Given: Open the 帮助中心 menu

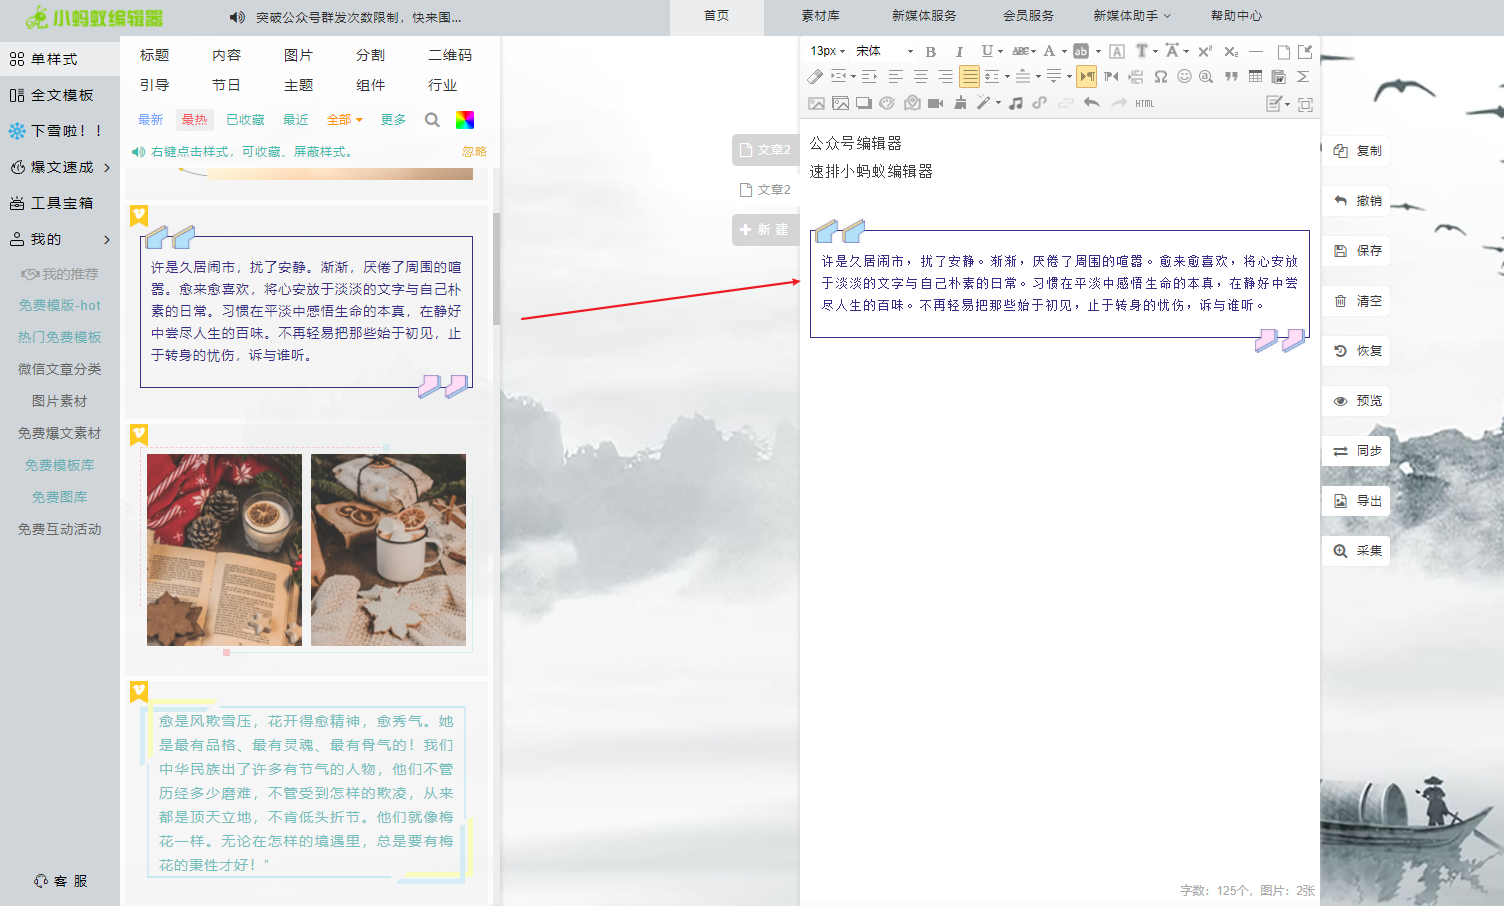Looking at the screenshot, I should (1236, 16).
